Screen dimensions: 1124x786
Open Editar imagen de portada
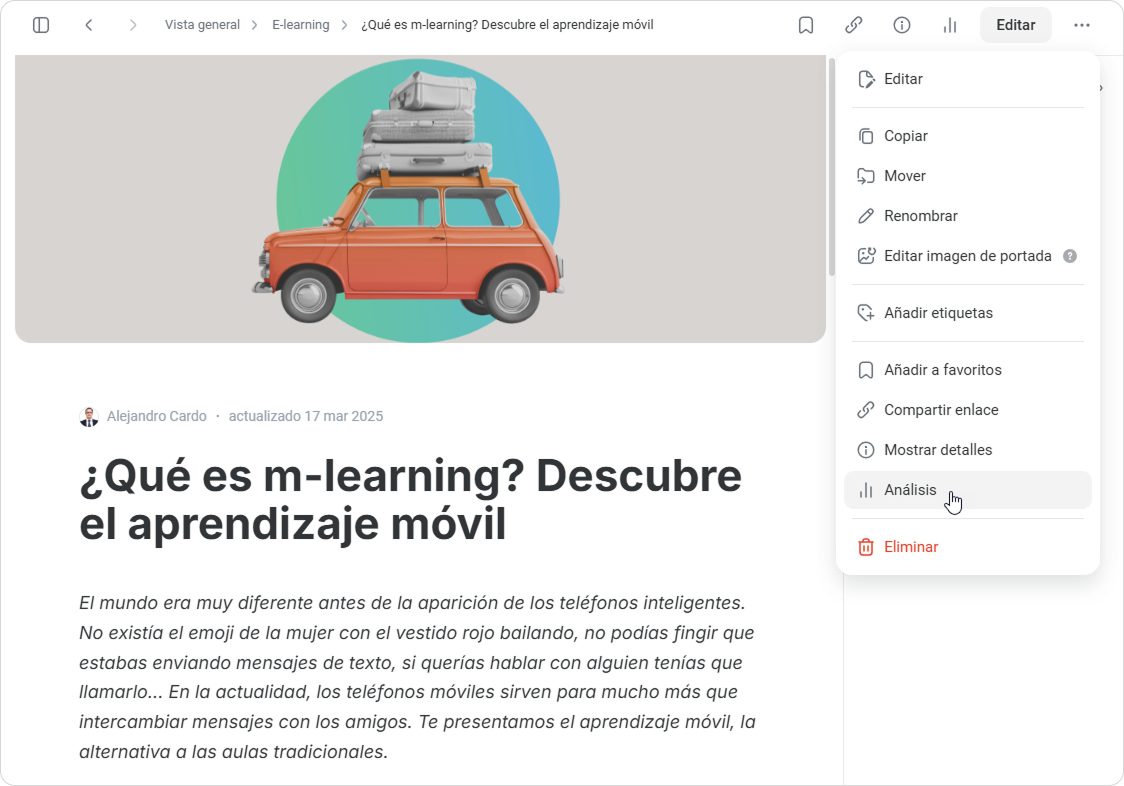(967, 256)
